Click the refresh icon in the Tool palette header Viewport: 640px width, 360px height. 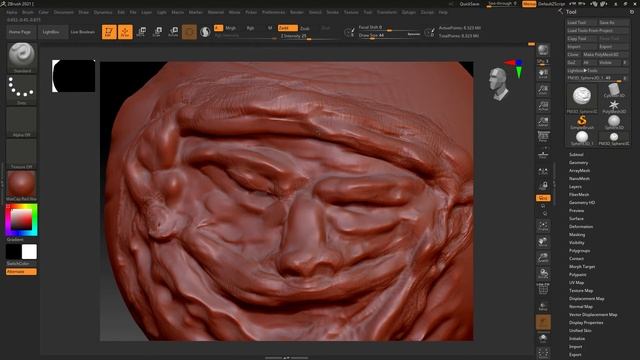(x=632, y=12)
